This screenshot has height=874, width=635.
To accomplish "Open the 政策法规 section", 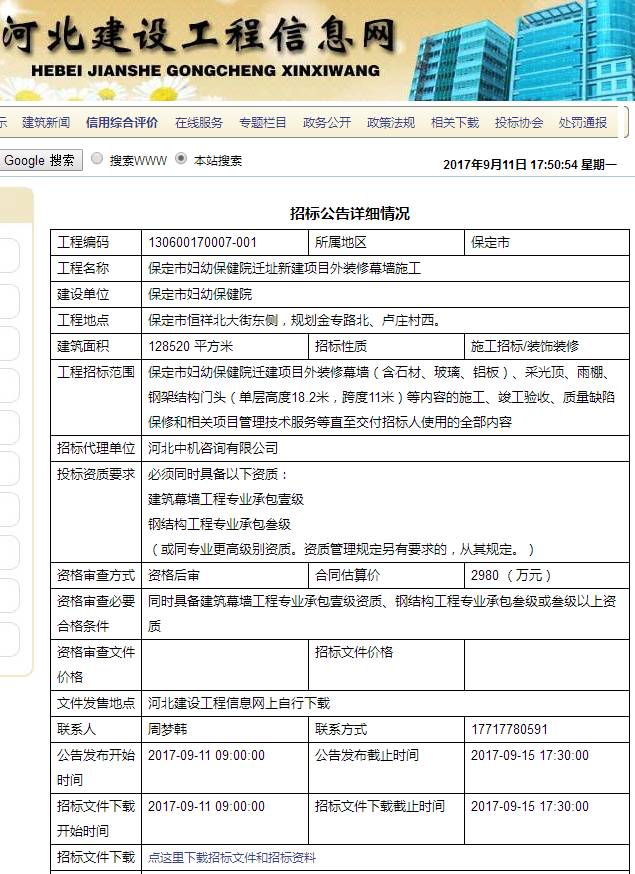I will tap(390, 123).
